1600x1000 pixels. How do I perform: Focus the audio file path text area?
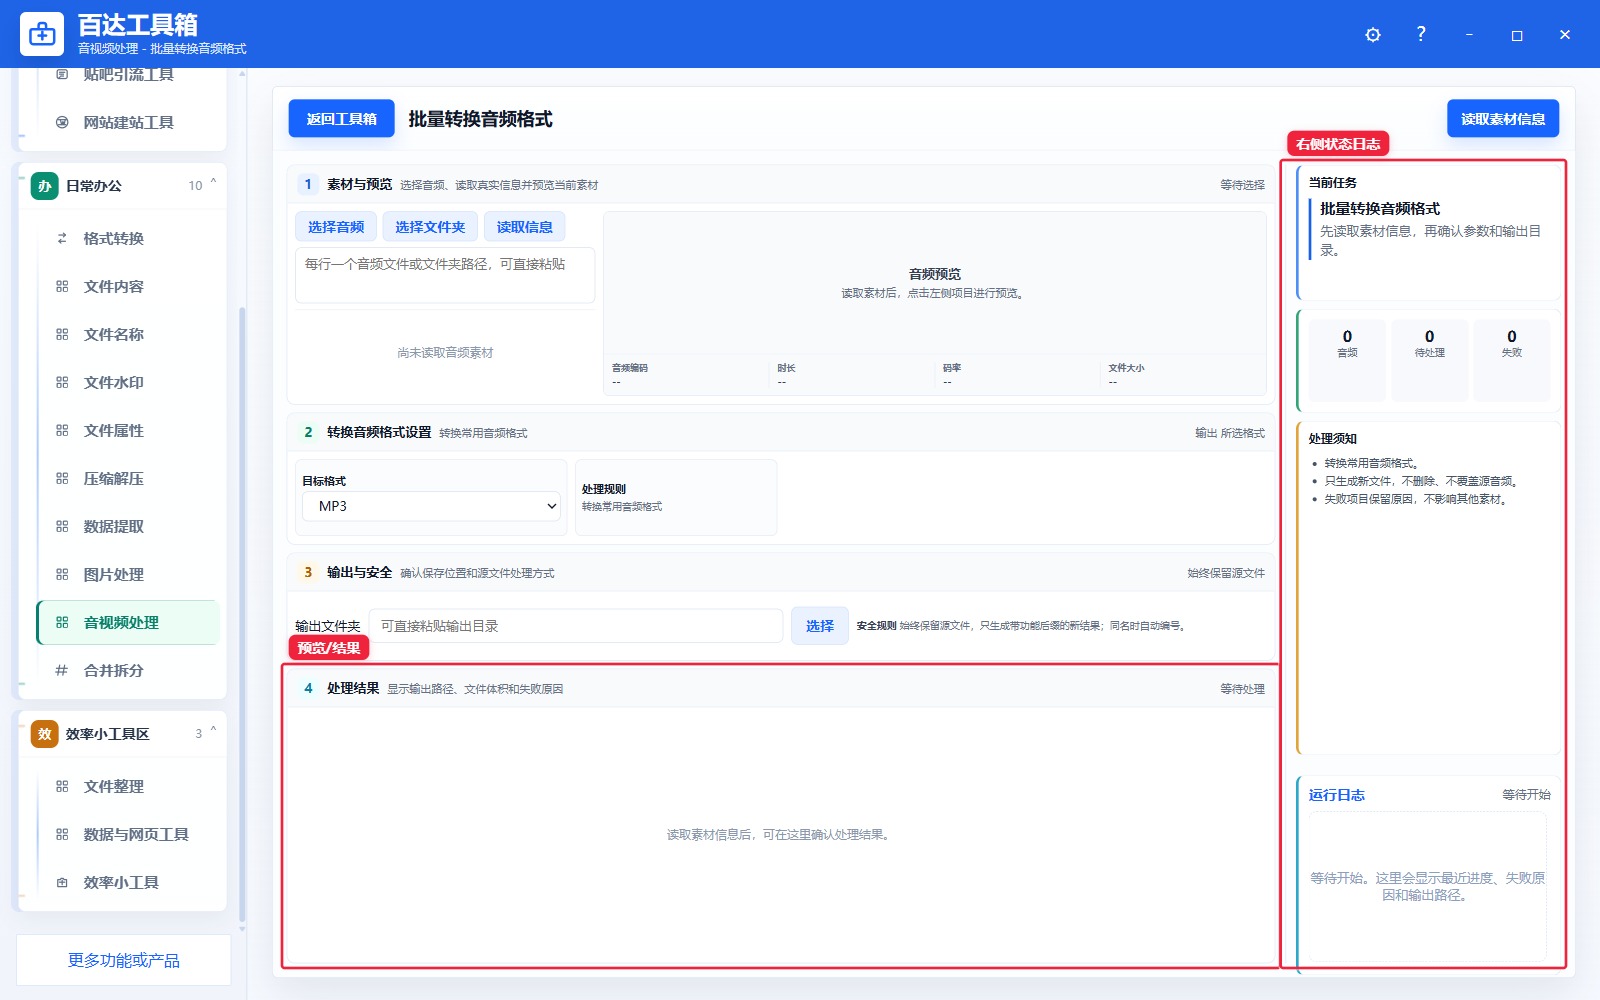point(445,275)
